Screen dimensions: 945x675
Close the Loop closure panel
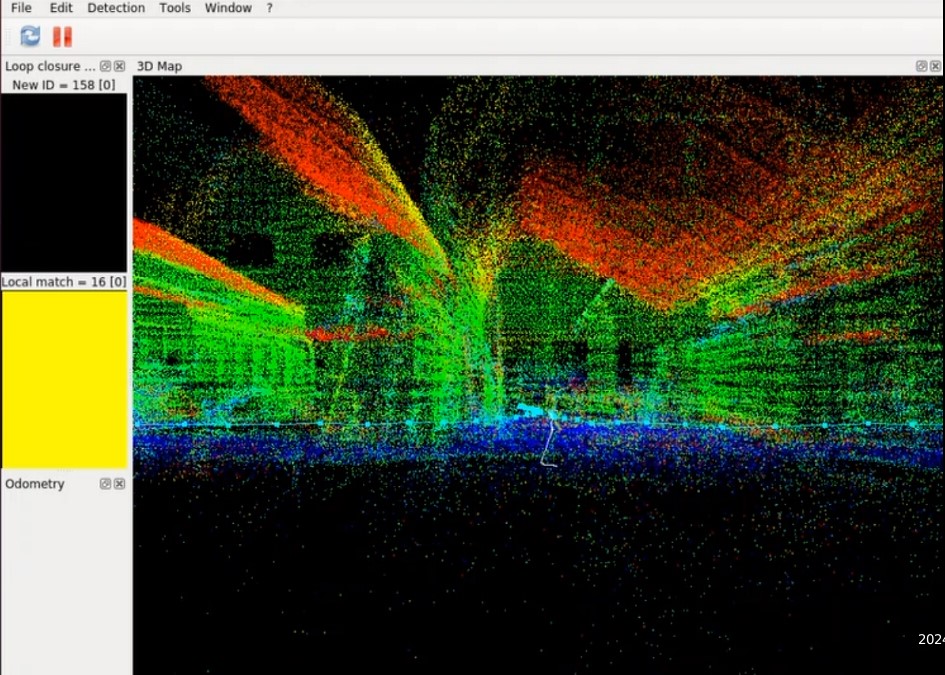tap(119, 66)
